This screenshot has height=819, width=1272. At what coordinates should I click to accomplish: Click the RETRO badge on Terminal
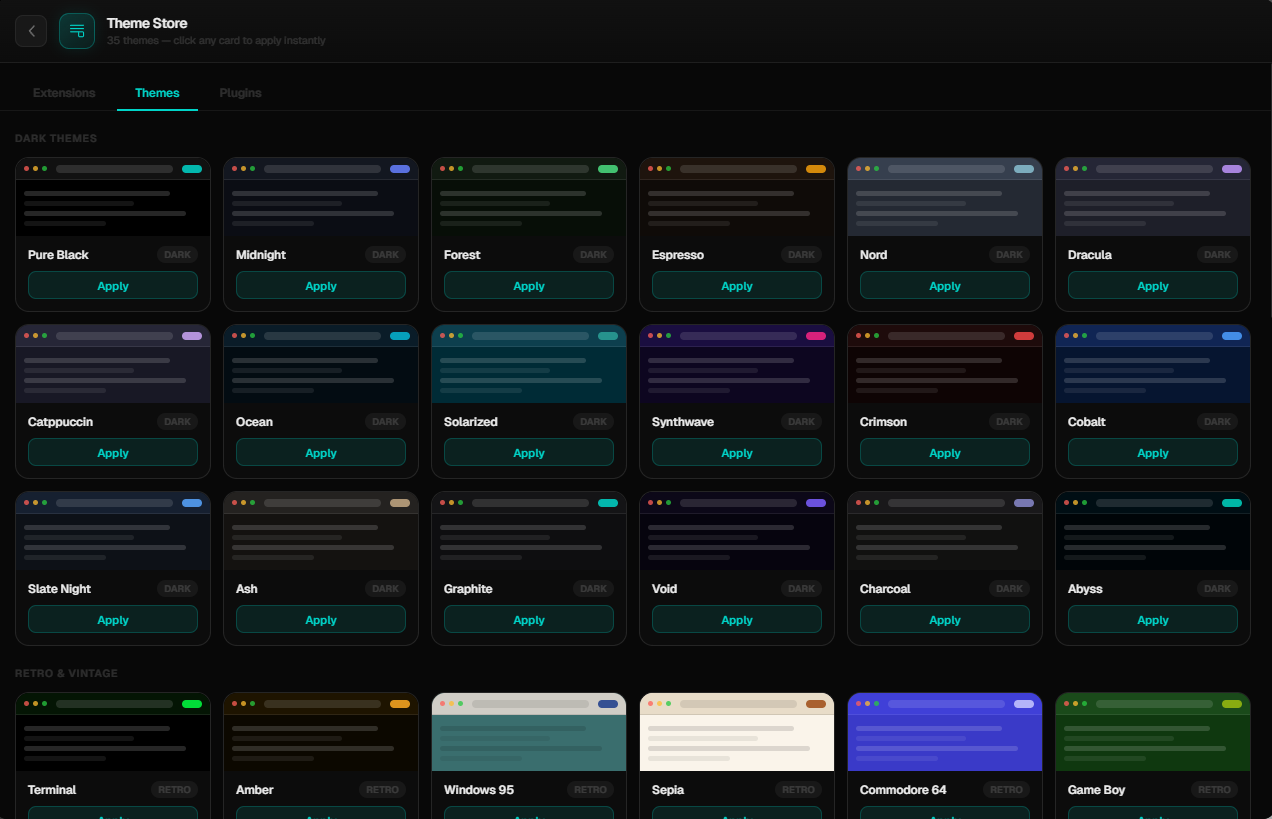tap(174, 789)
